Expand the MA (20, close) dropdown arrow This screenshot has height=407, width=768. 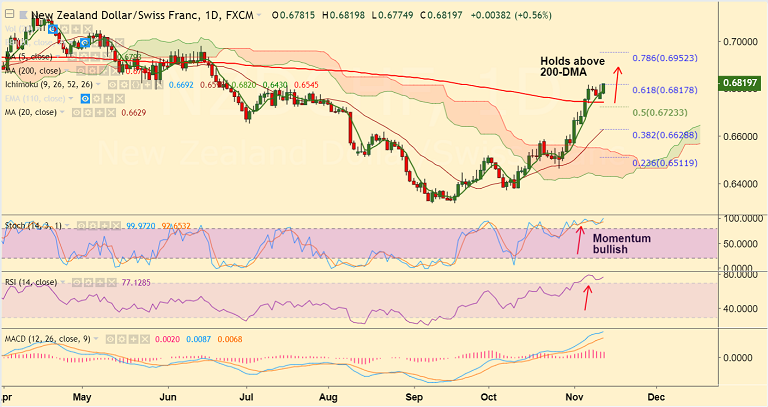tap(62, 112)
